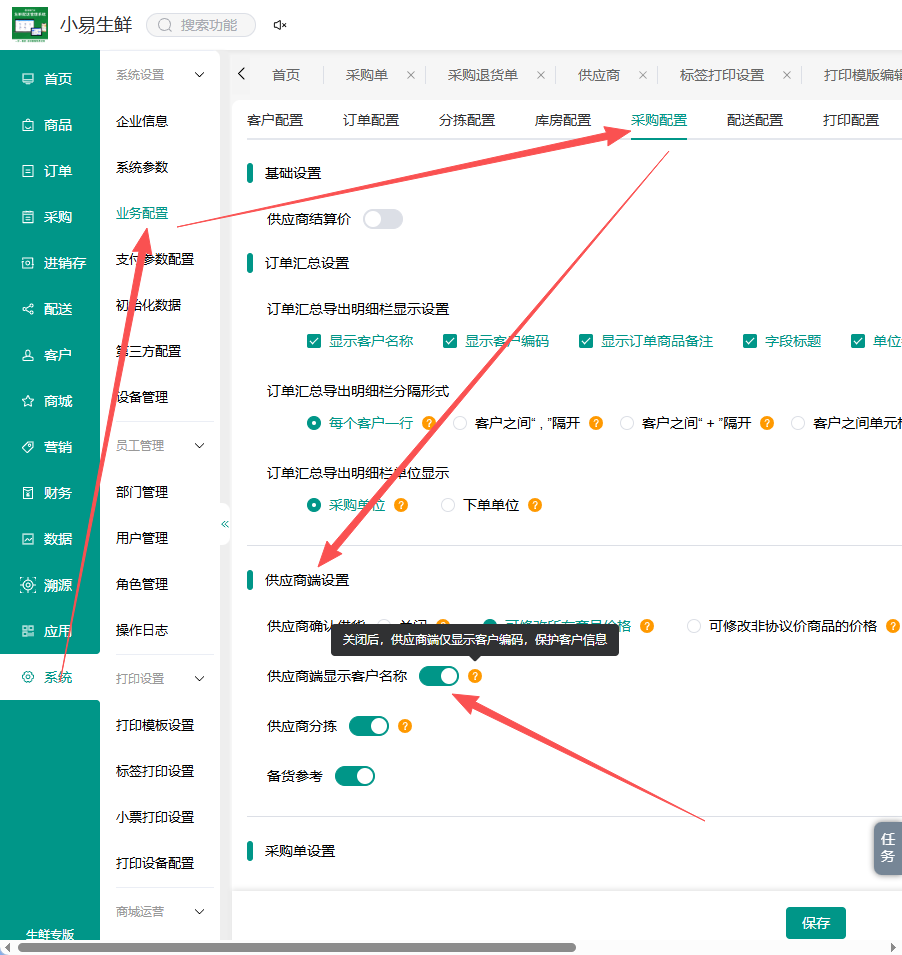Switch to the 订单配置 tab
902x955 pixels.
pyautogui.click(x=371, y=120)
